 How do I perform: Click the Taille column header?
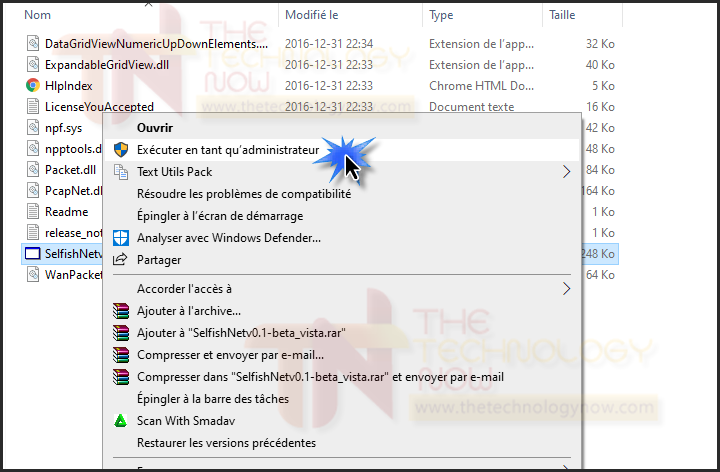[x=562, y=15]
